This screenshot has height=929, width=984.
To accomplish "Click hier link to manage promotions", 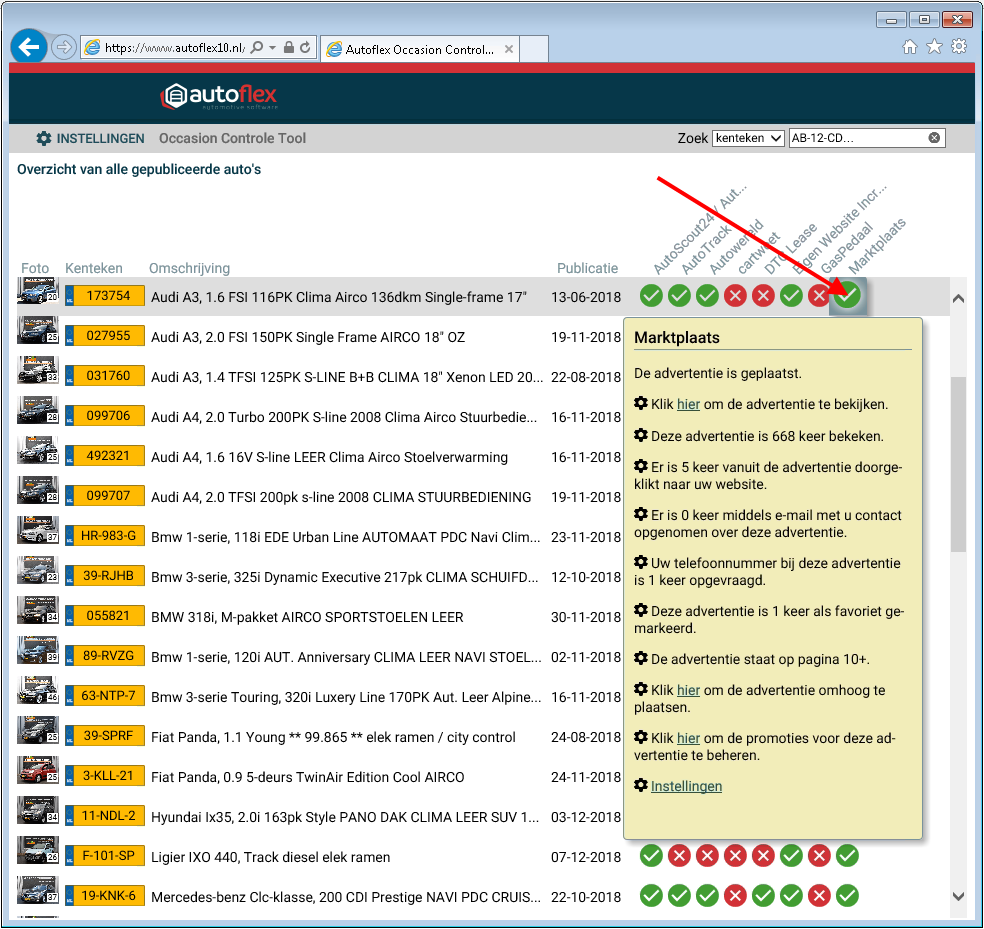I will click(688, 738).
